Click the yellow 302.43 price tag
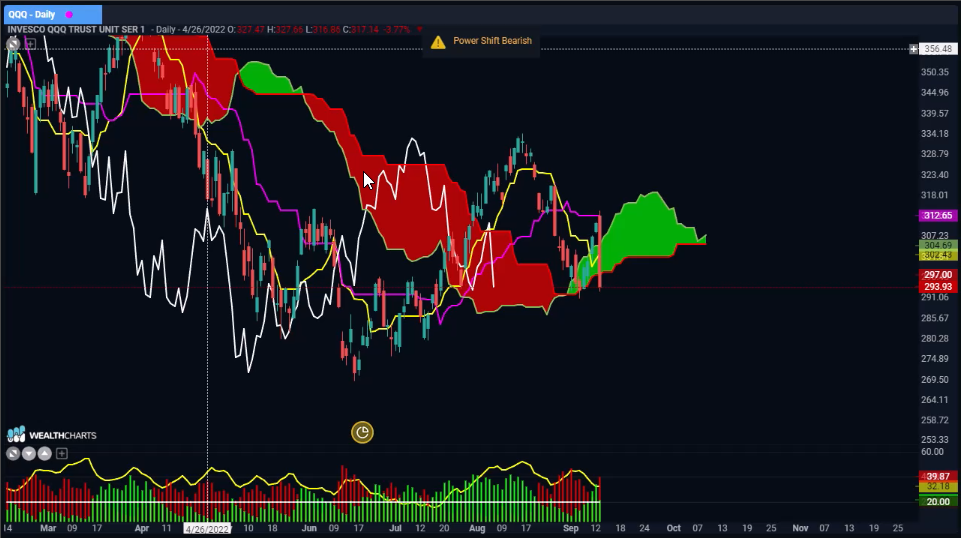Image resolution: width=961 pixels, height=538 pixels. pyautogui.click(x=937, y=255)
